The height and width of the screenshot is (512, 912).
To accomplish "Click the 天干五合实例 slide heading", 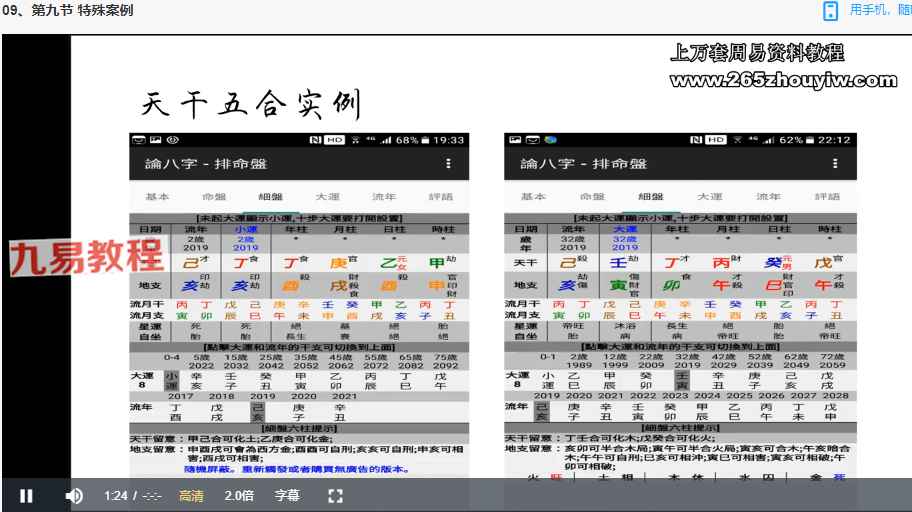I will (251, 105).
